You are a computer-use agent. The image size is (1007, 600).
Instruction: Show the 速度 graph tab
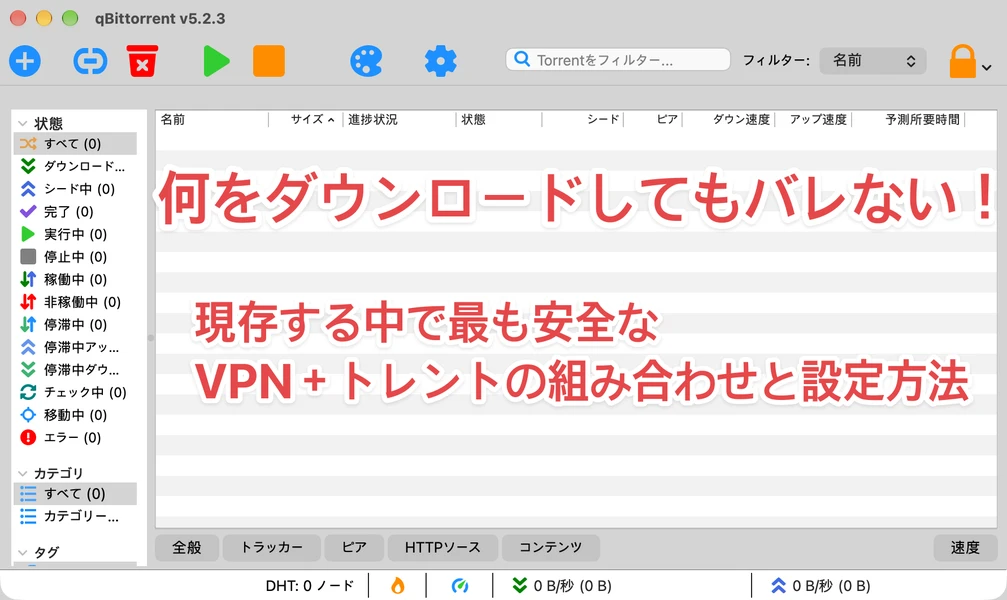965,547
